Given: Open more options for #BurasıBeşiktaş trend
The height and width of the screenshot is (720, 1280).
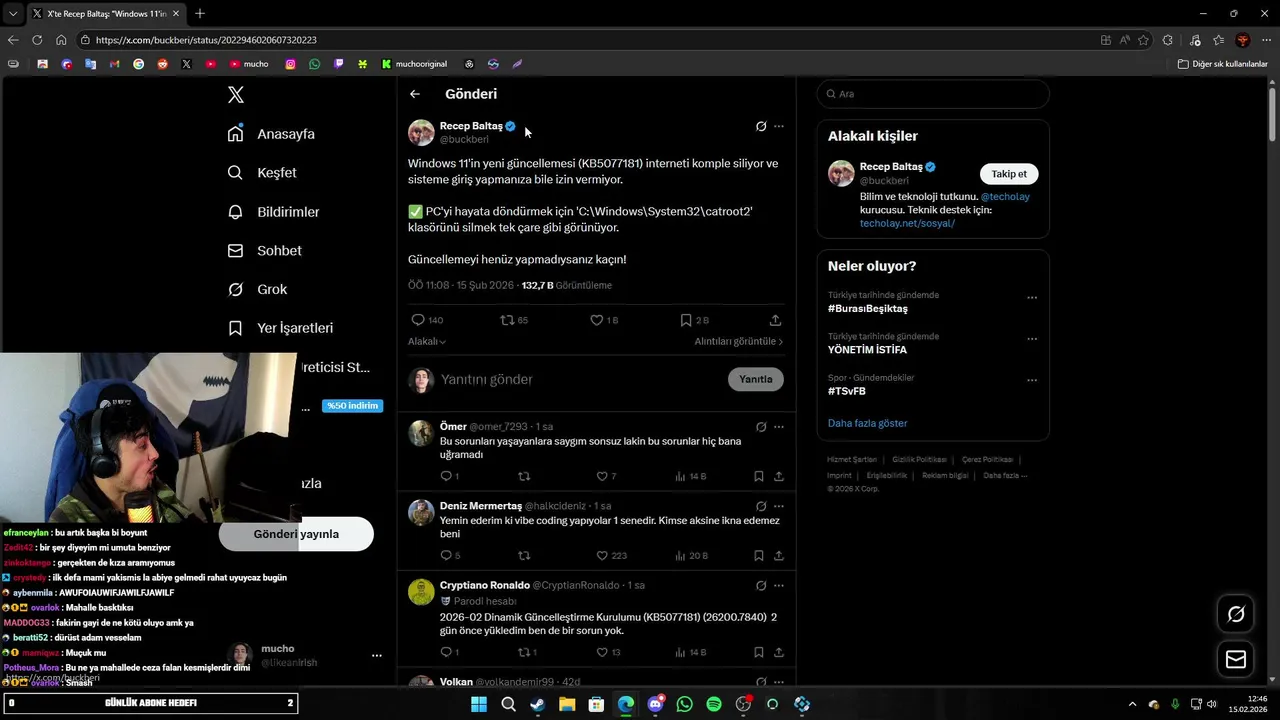Looking at the screenshot, I should coord(1032,298).
